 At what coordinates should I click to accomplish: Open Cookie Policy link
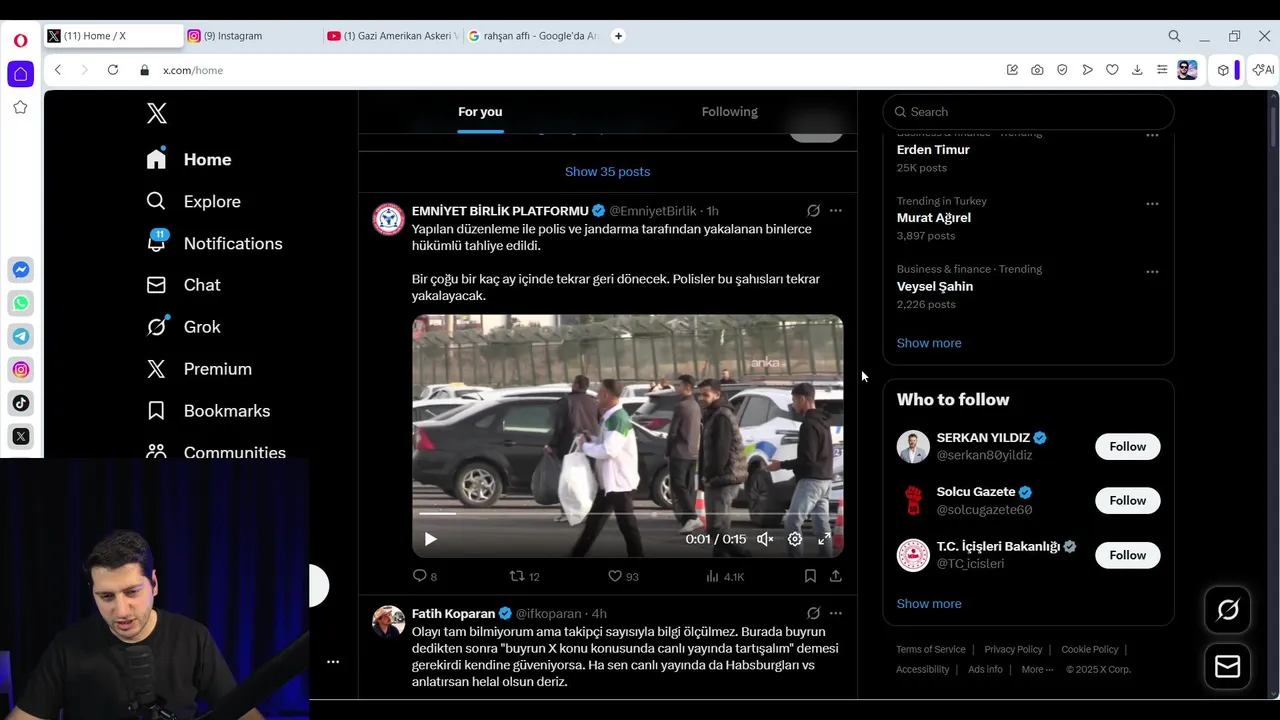pos(1090,649)
